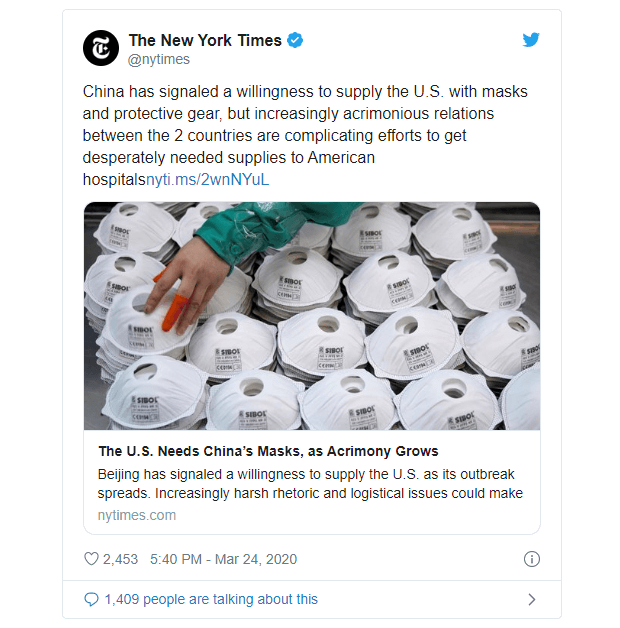Viewport: 620px width, 628px height.
Task: Click the article description starting with Beijing
Action: [310, 484]
